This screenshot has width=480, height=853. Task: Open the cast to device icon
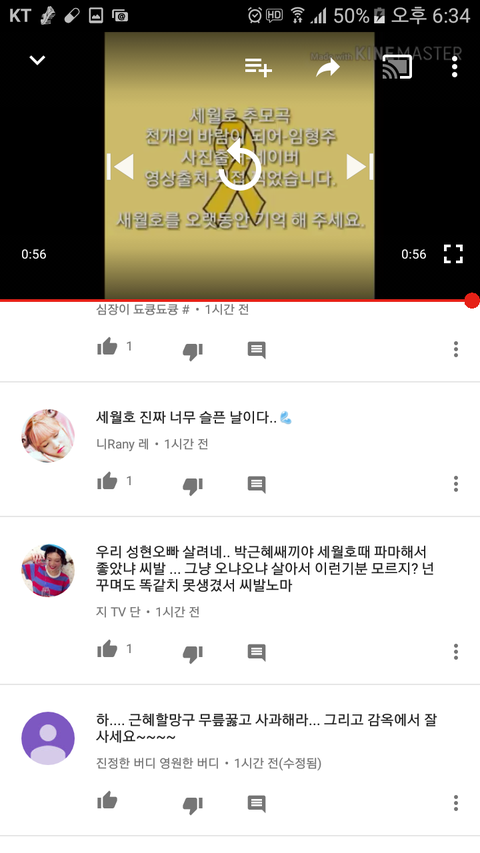coord(397,67)
